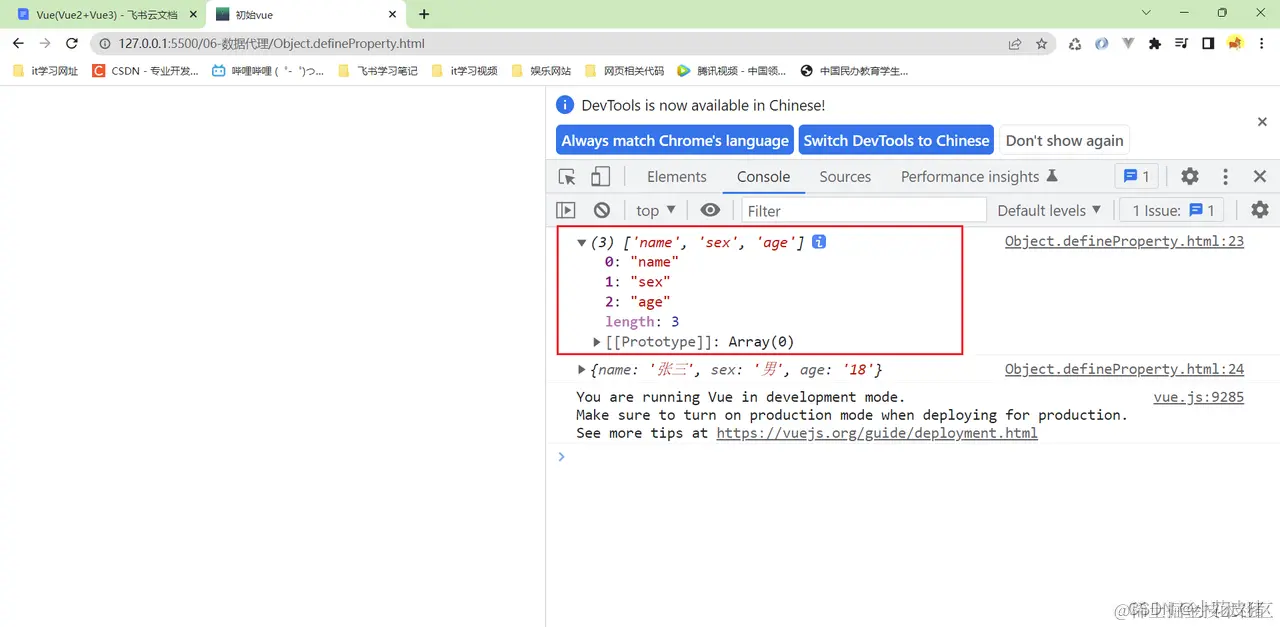Dismiss the DevTools language banner
Screen dimensions: 1280x627
(x=1262, y=121)
